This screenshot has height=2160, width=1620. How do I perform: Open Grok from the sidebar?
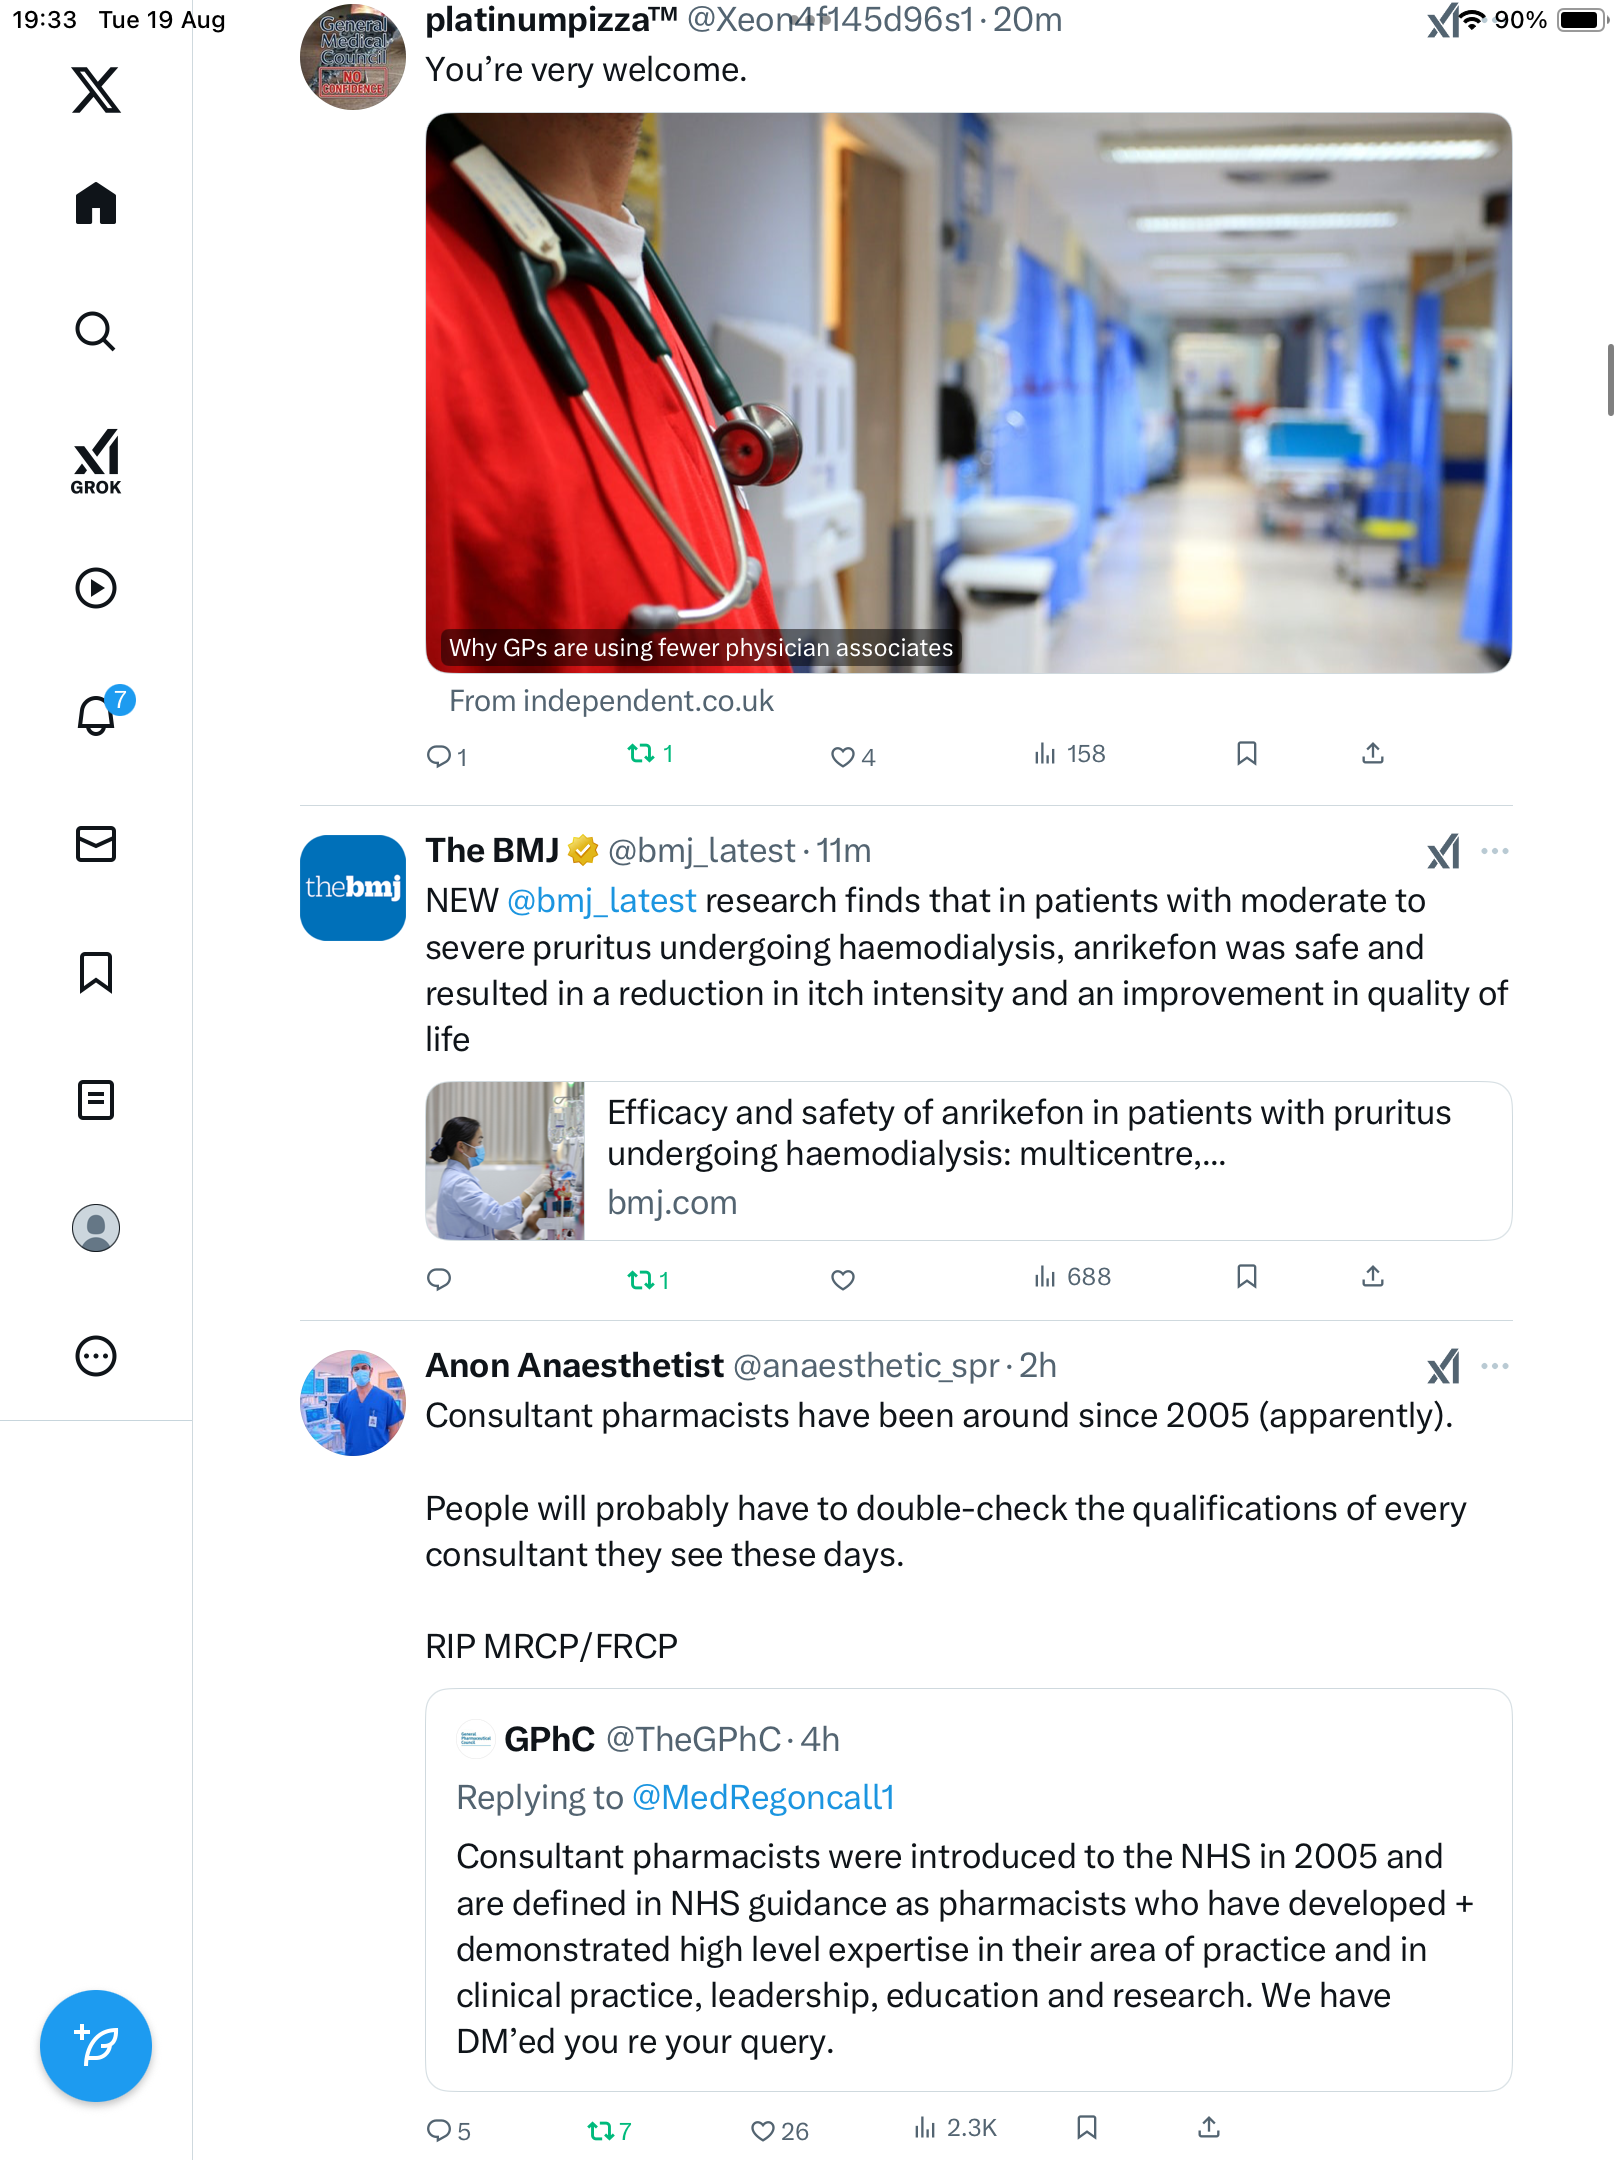[96, 461]
